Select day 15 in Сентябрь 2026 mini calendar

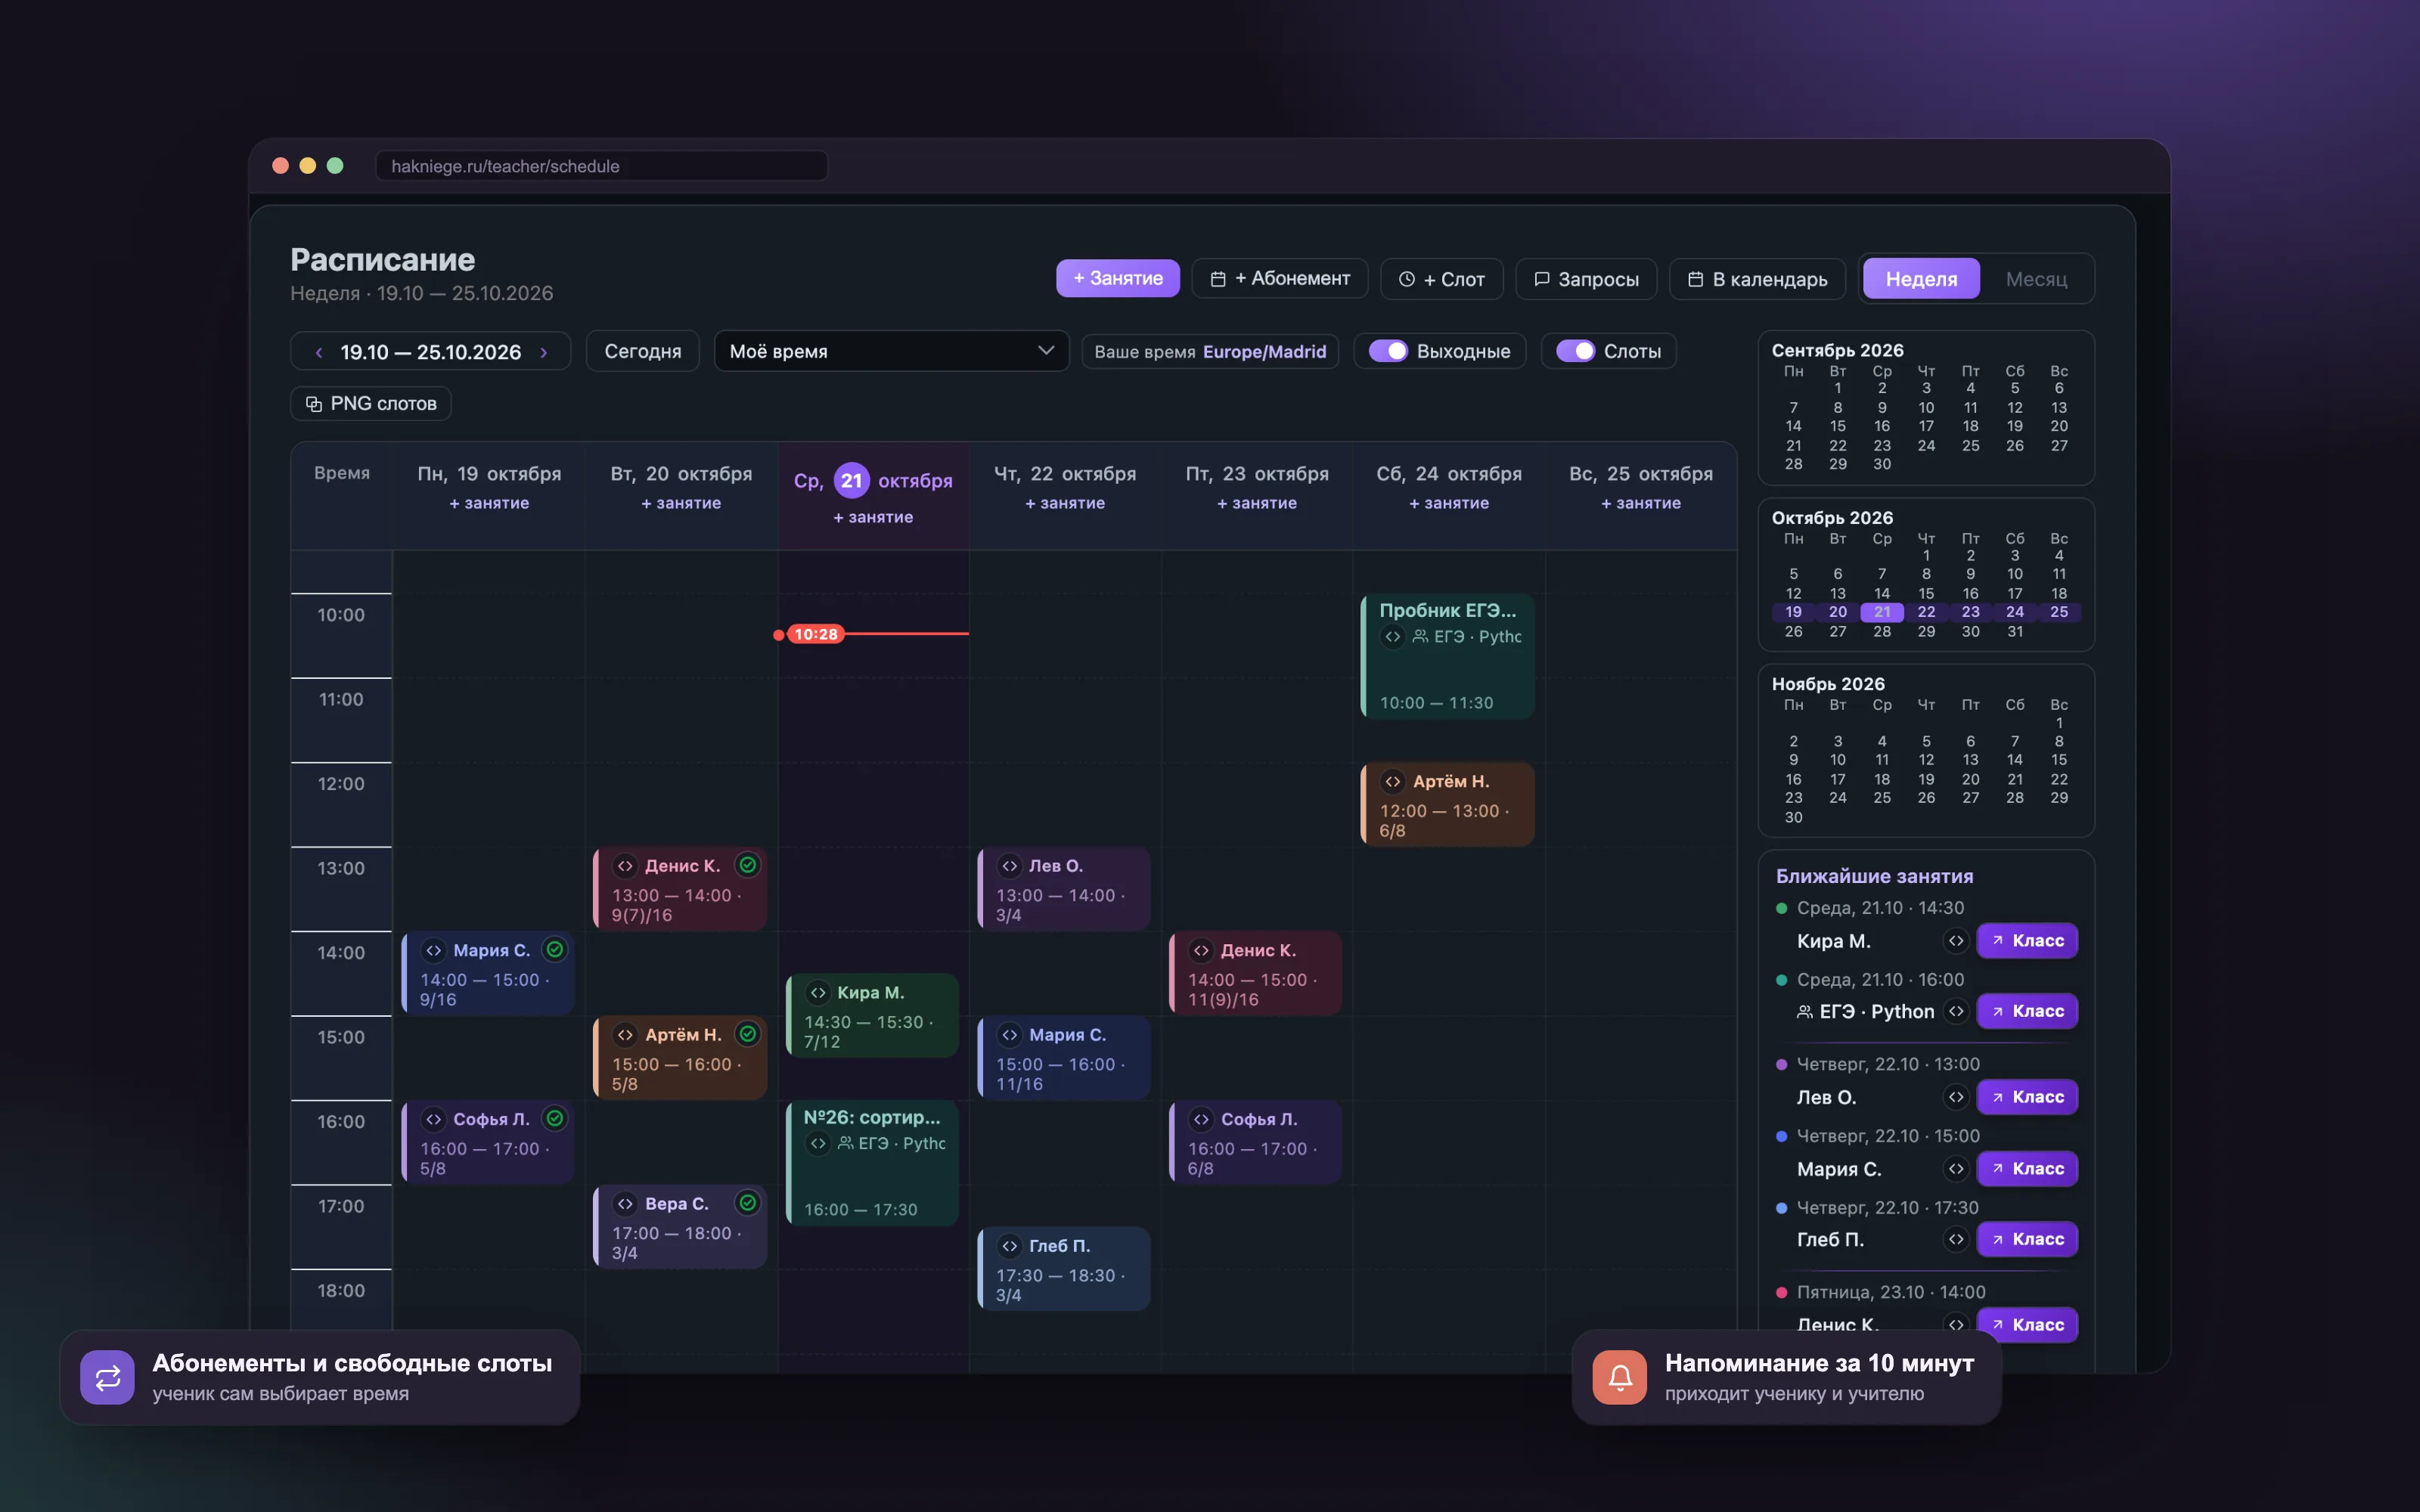click(x=1838, y=426)
